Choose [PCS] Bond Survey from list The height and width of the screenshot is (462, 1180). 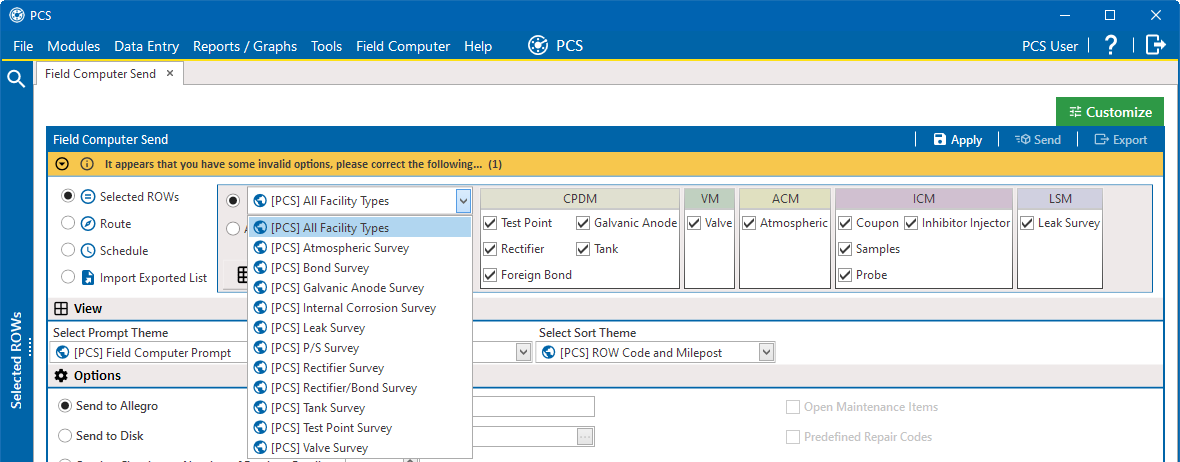coord(360,267)
